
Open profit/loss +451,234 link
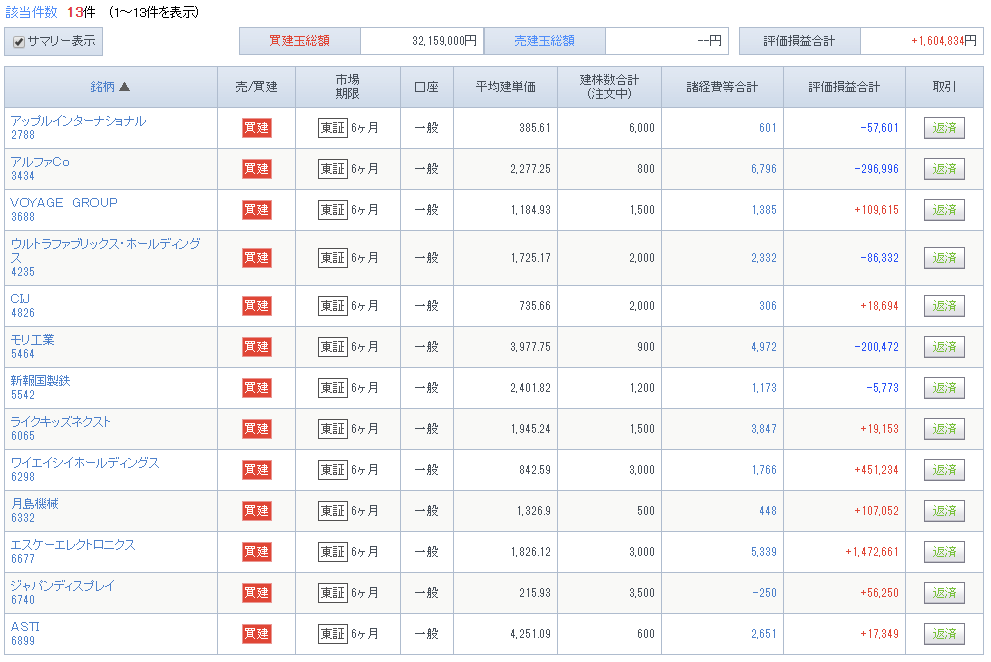point(876,470)
